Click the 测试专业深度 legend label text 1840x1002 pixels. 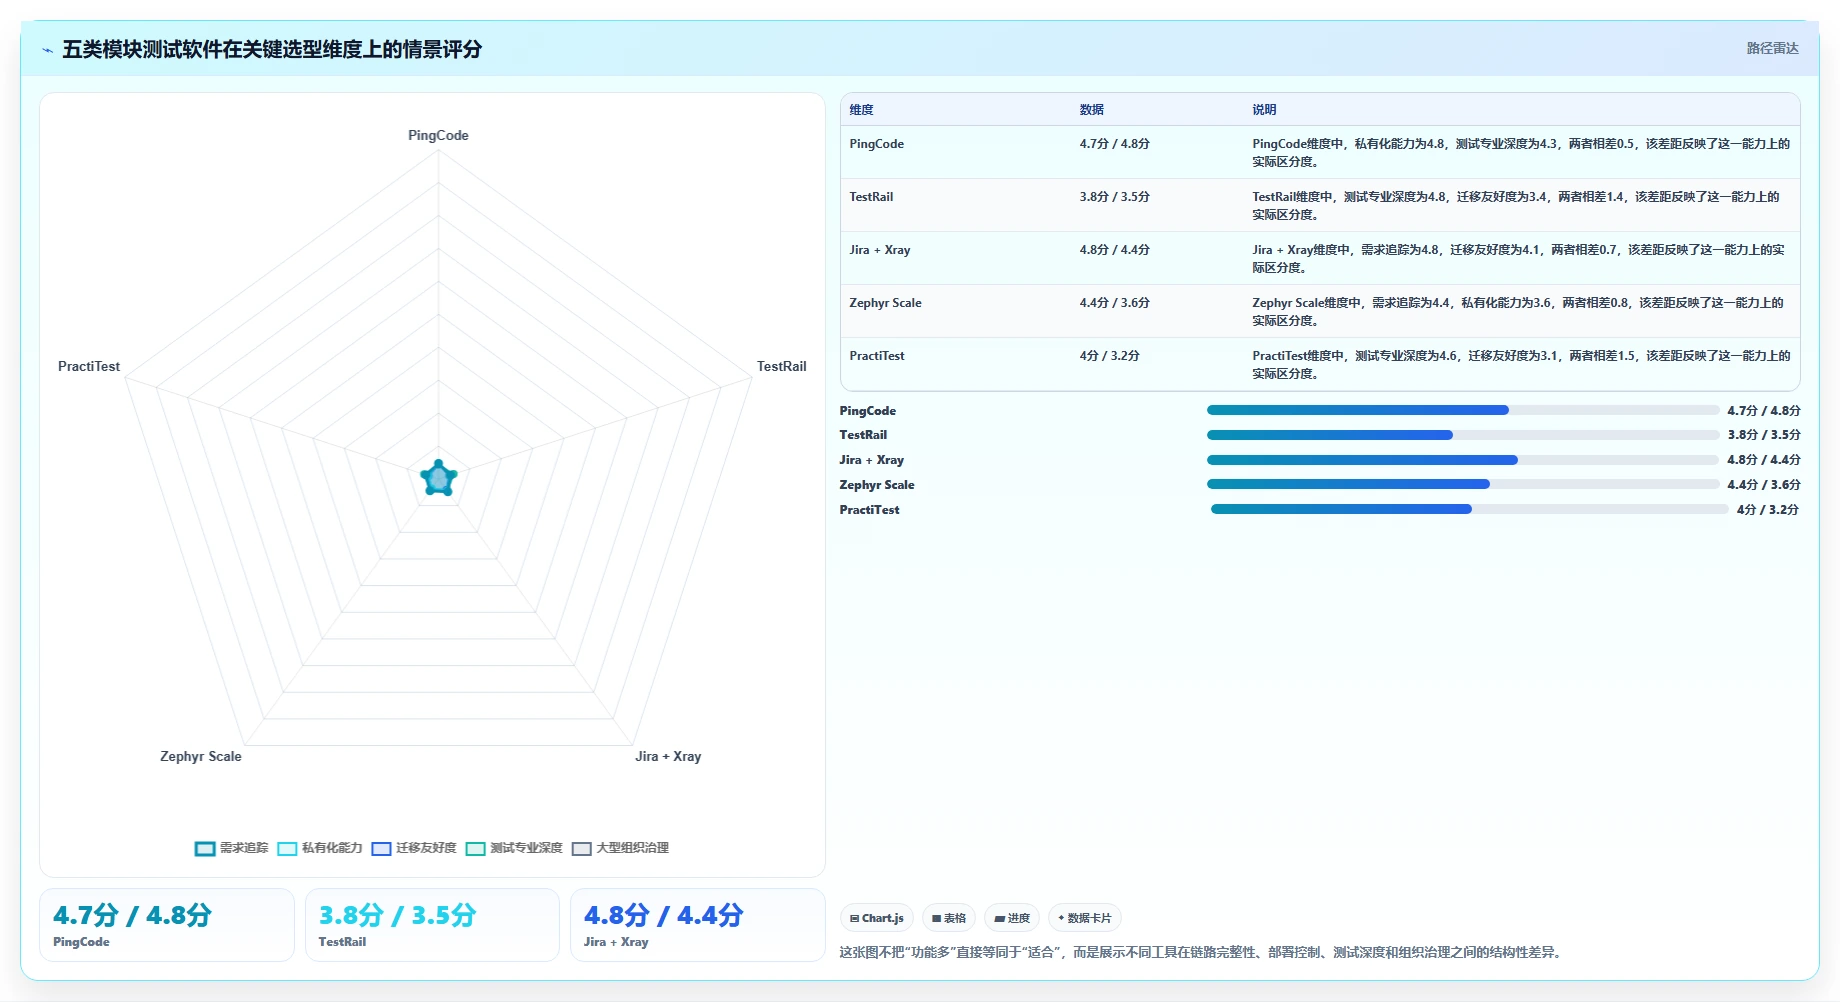(526, 848)
